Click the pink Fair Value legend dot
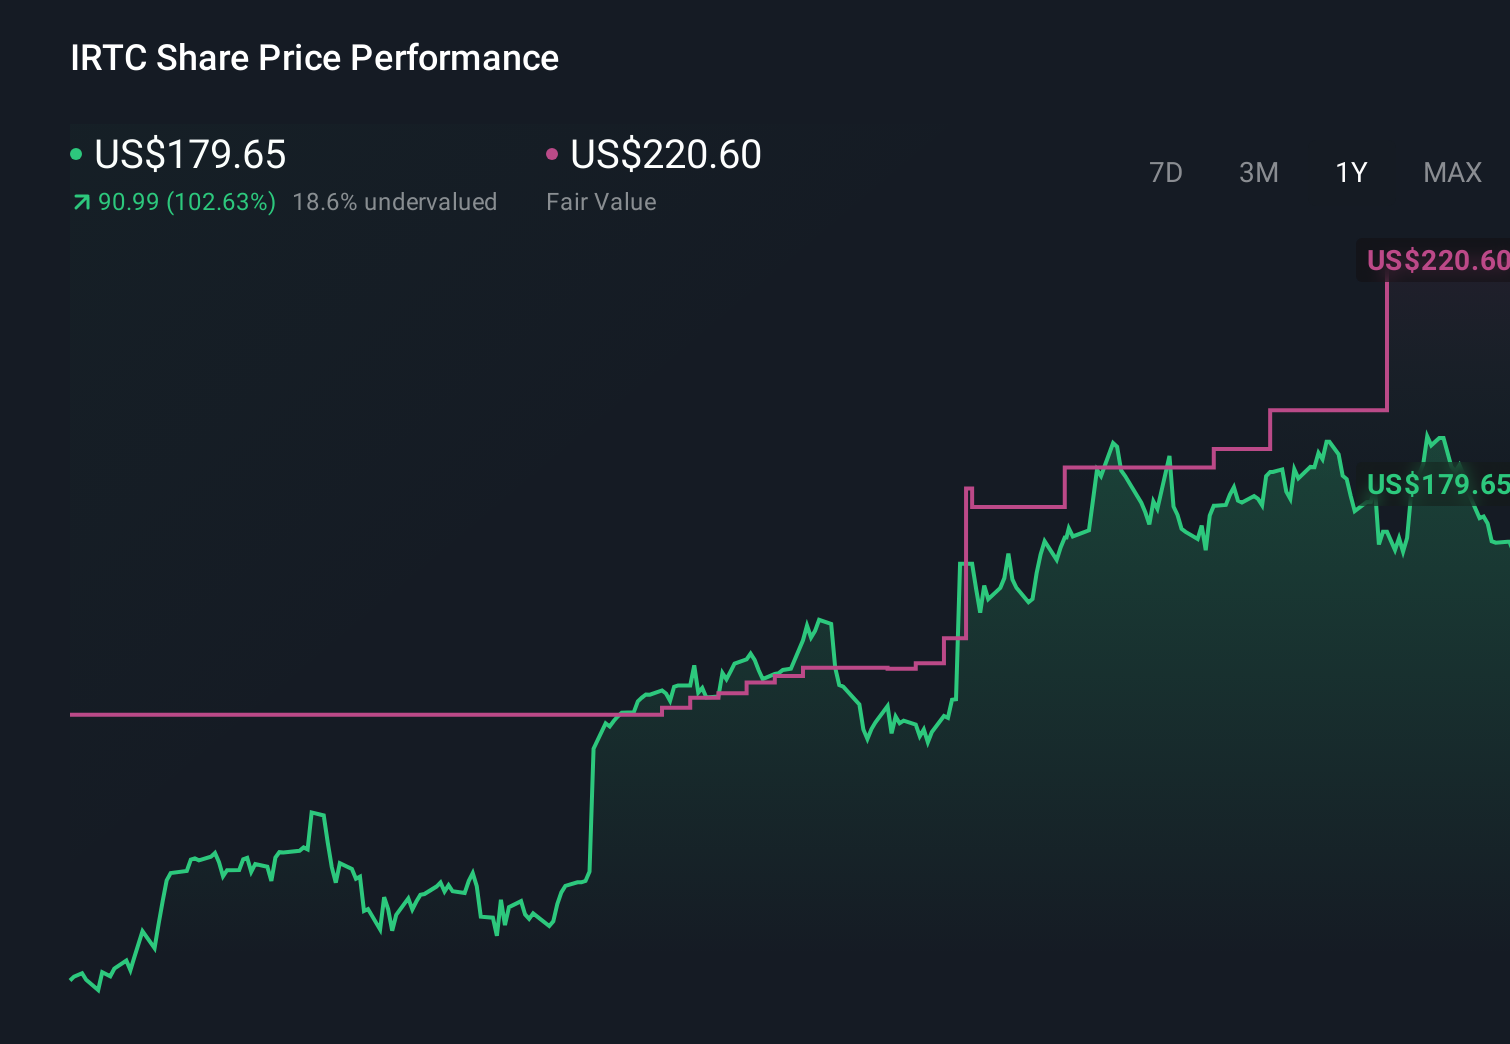 pos(551,154)
